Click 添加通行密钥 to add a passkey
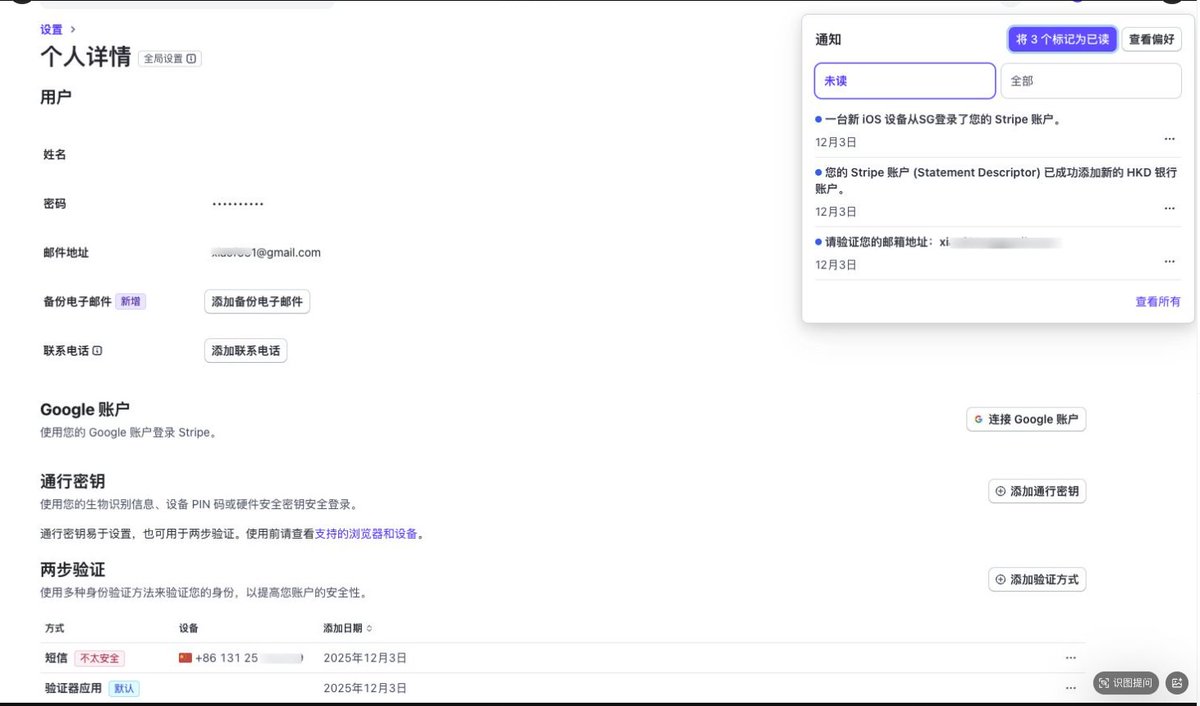1200x706 pixels. [1037, 491]
